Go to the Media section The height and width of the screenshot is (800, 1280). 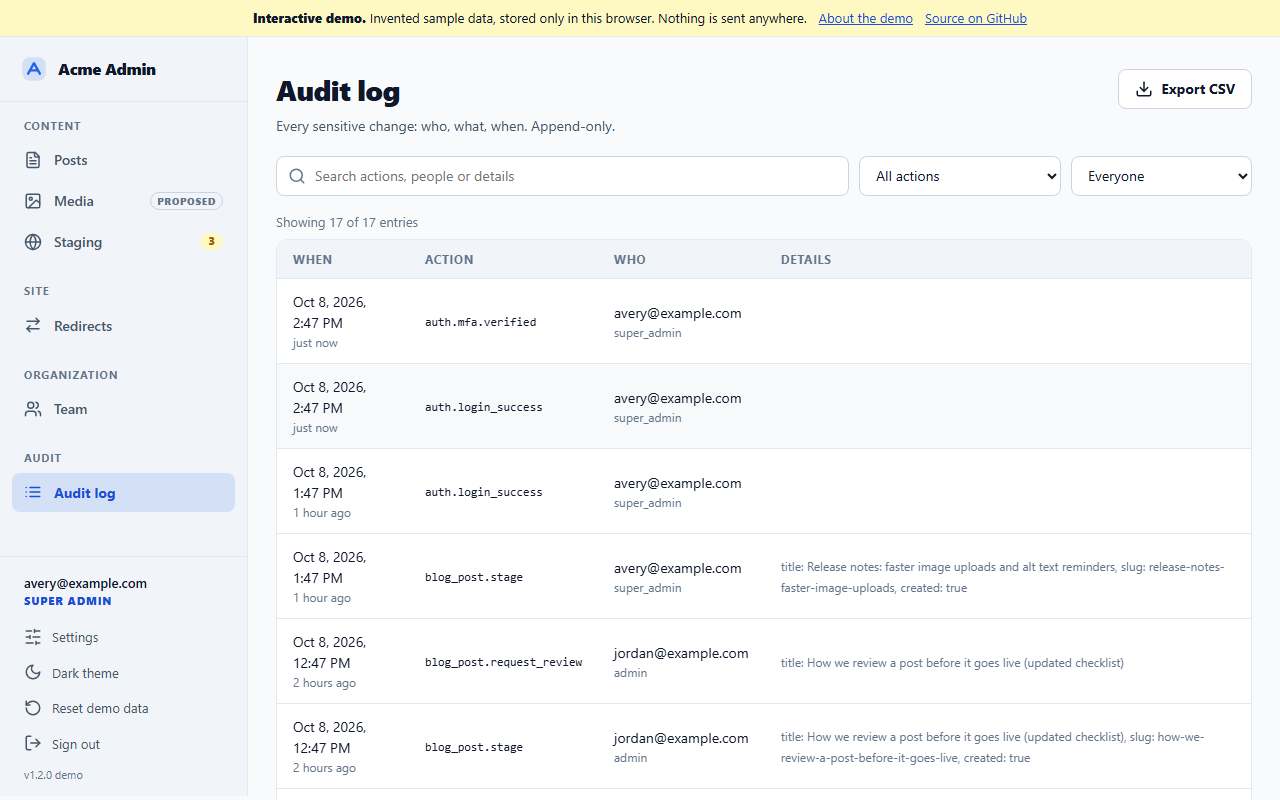(x=123, y=201)
